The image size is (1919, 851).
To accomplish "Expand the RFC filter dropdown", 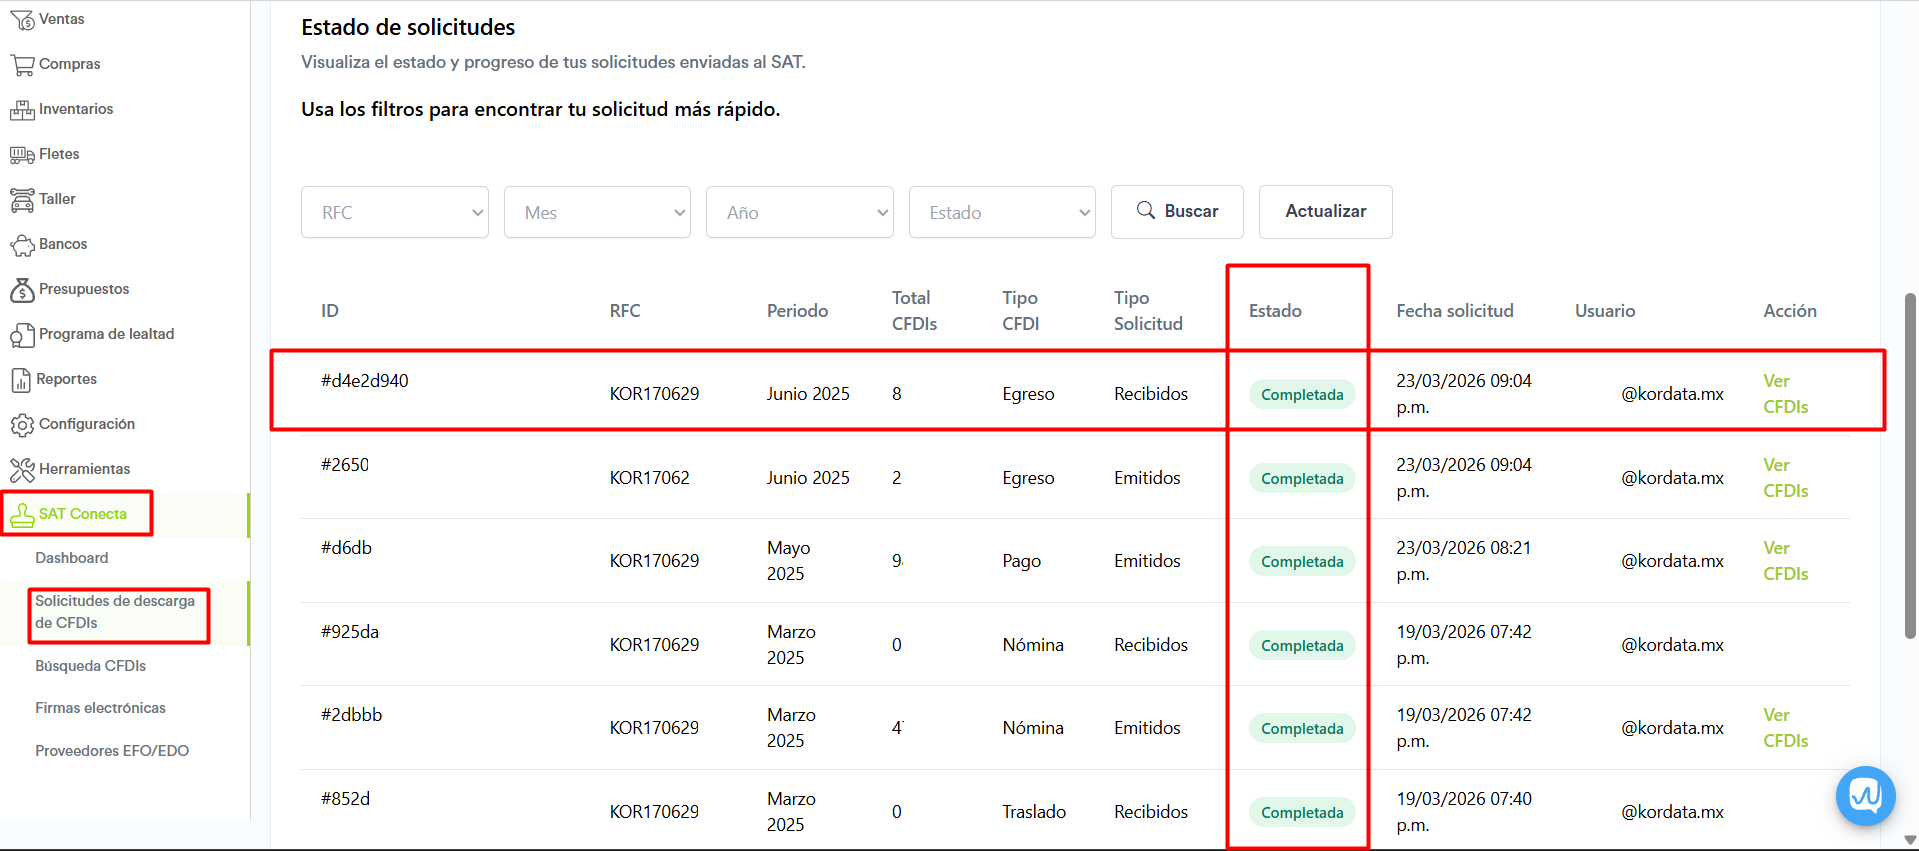I will coord(394,212).
